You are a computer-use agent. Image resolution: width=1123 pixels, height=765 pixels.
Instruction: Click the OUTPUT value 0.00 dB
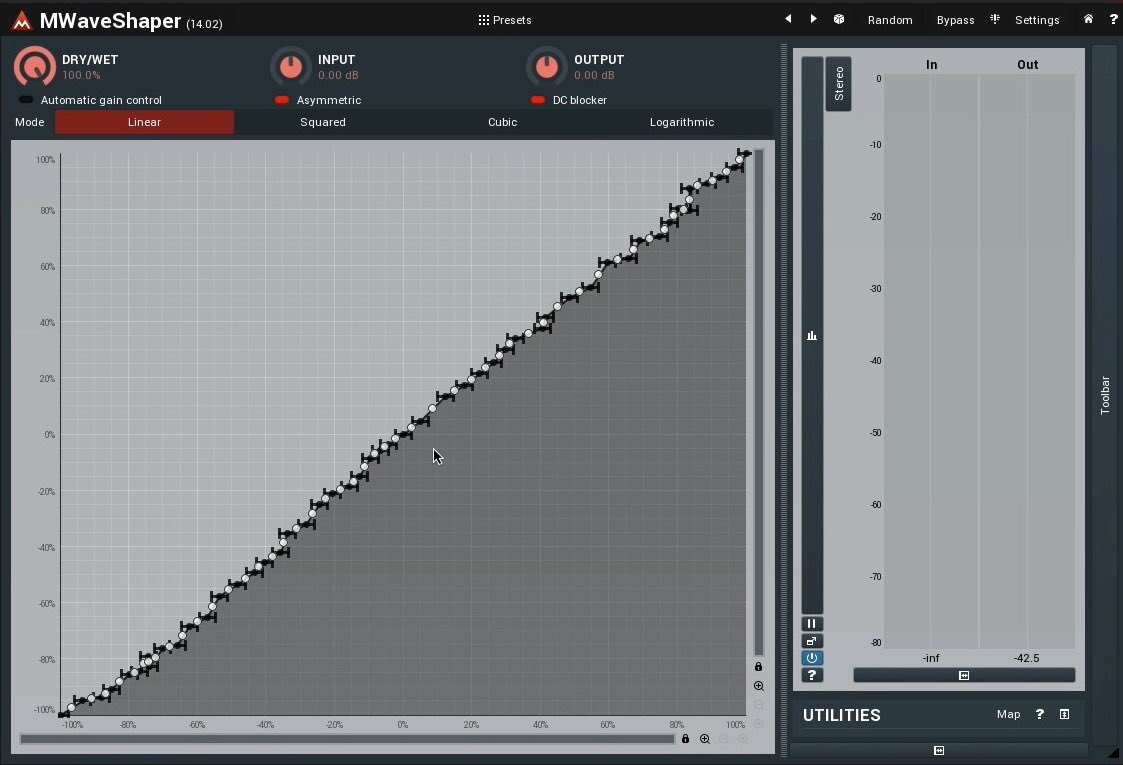tap(594, 75)
